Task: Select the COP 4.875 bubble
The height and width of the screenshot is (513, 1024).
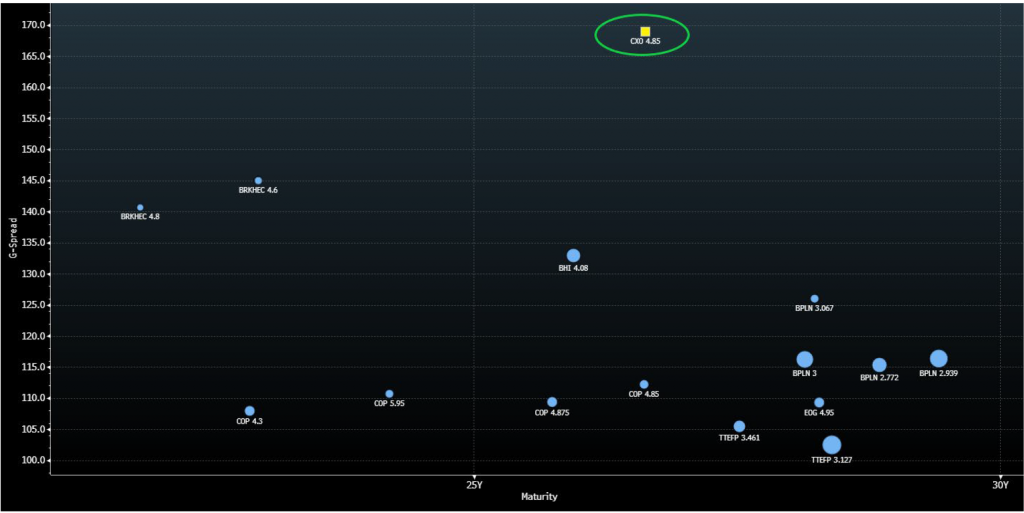Action: (552, 402)
